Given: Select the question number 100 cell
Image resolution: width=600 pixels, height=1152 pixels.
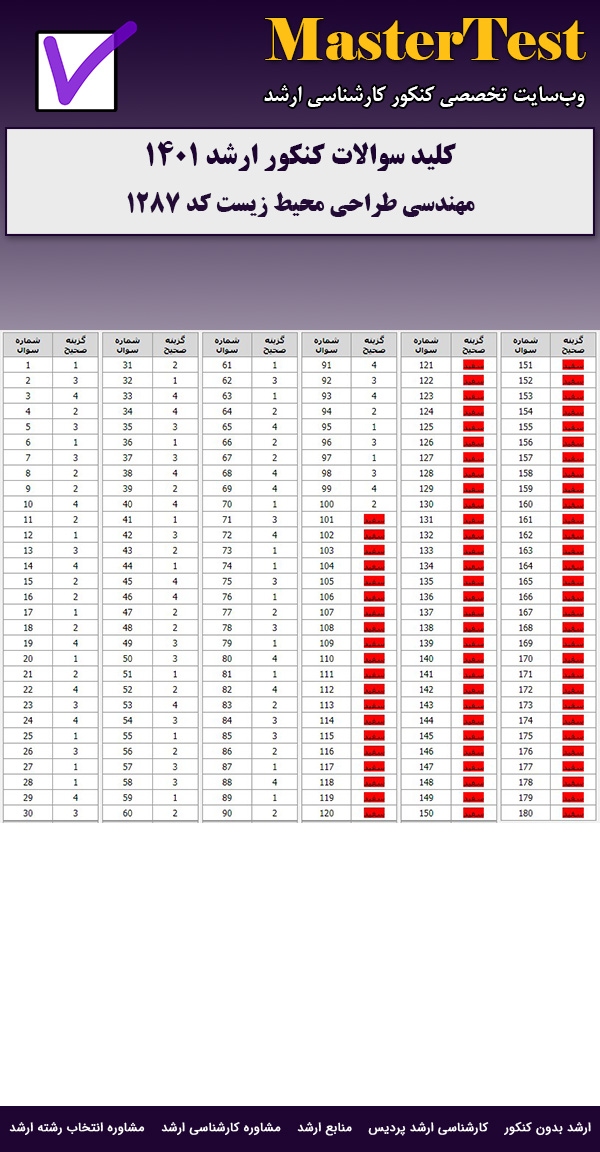Looking at the screenshot, I should [327, 504].
